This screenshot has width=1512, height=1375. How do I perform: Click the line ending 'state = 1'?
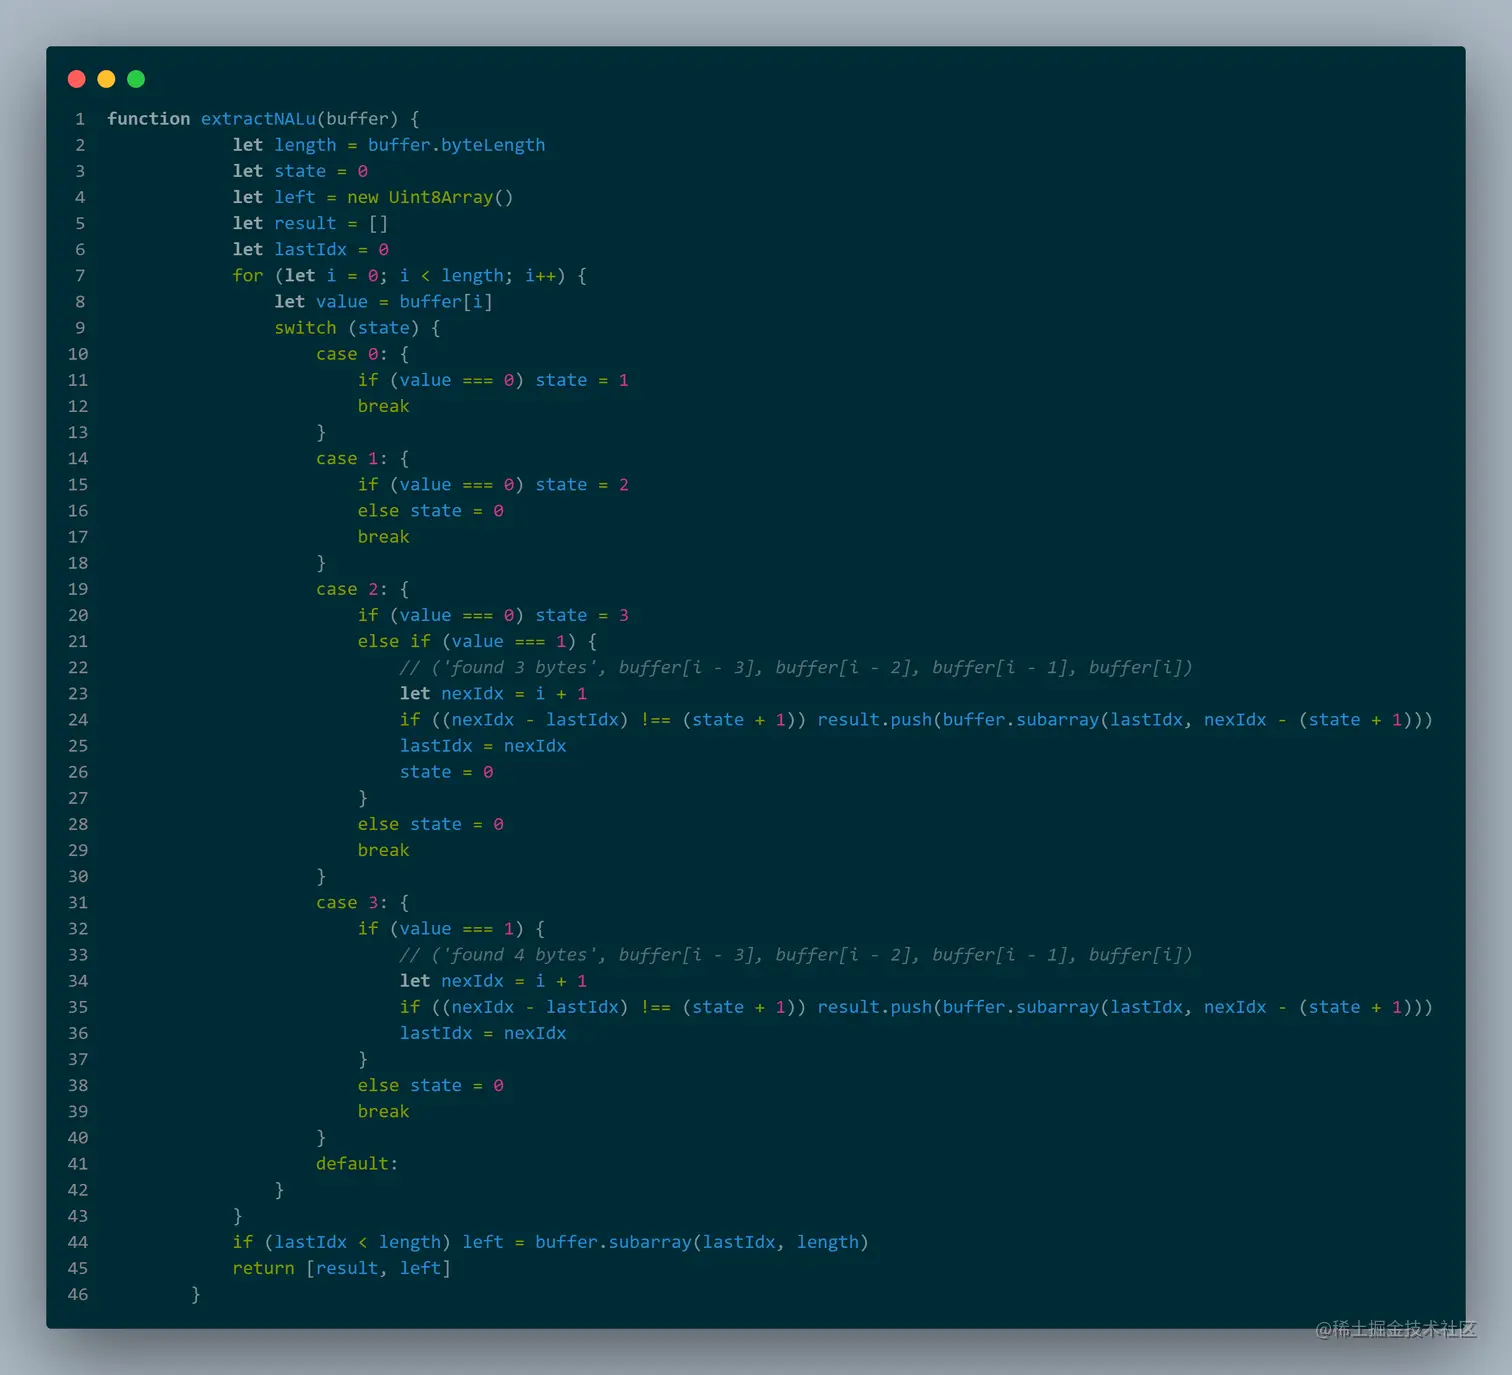(x=493, y=380)
